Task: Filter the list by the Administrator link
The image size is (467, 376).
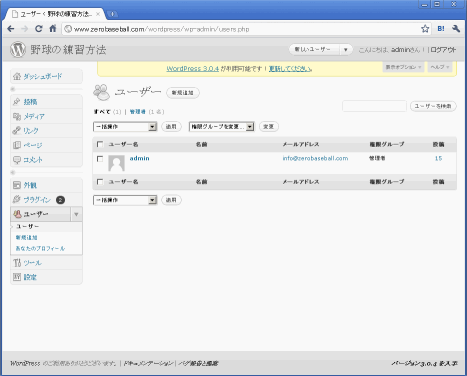Action: coord(138,112)
